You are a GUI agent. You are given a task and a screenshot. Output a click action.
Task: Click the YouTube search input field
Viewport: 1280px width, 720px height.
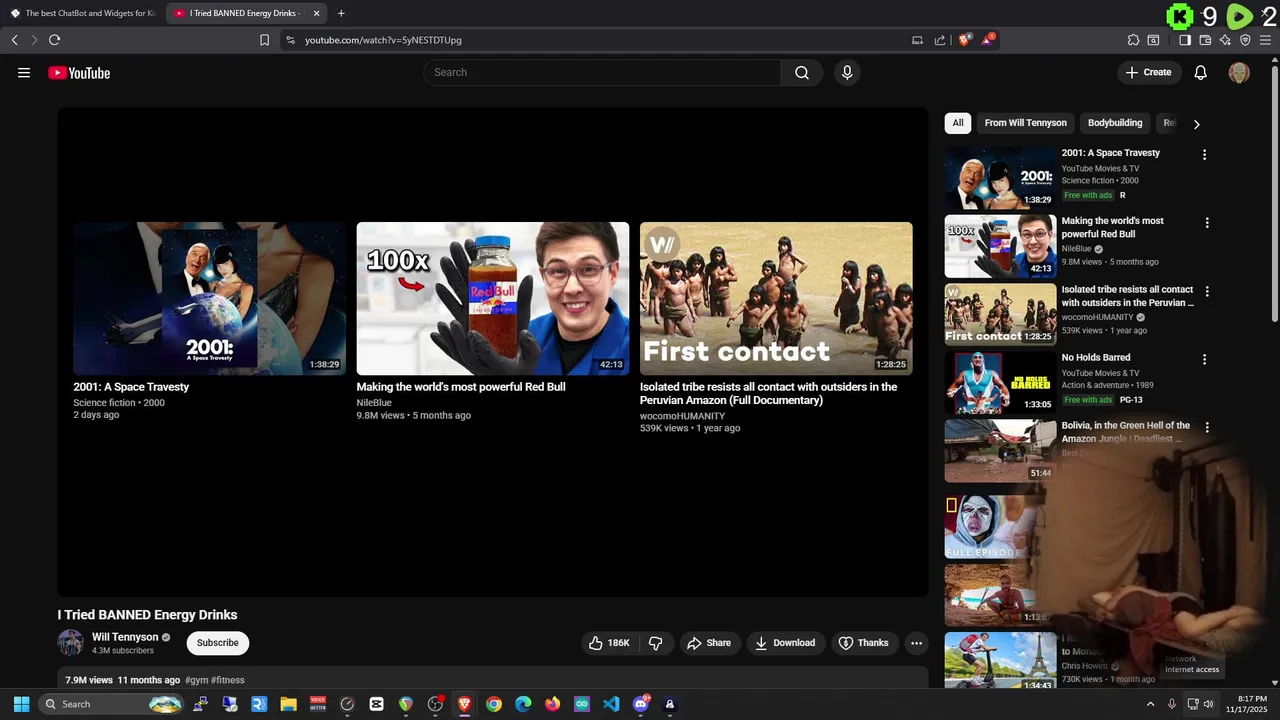[x=602, y=72]
